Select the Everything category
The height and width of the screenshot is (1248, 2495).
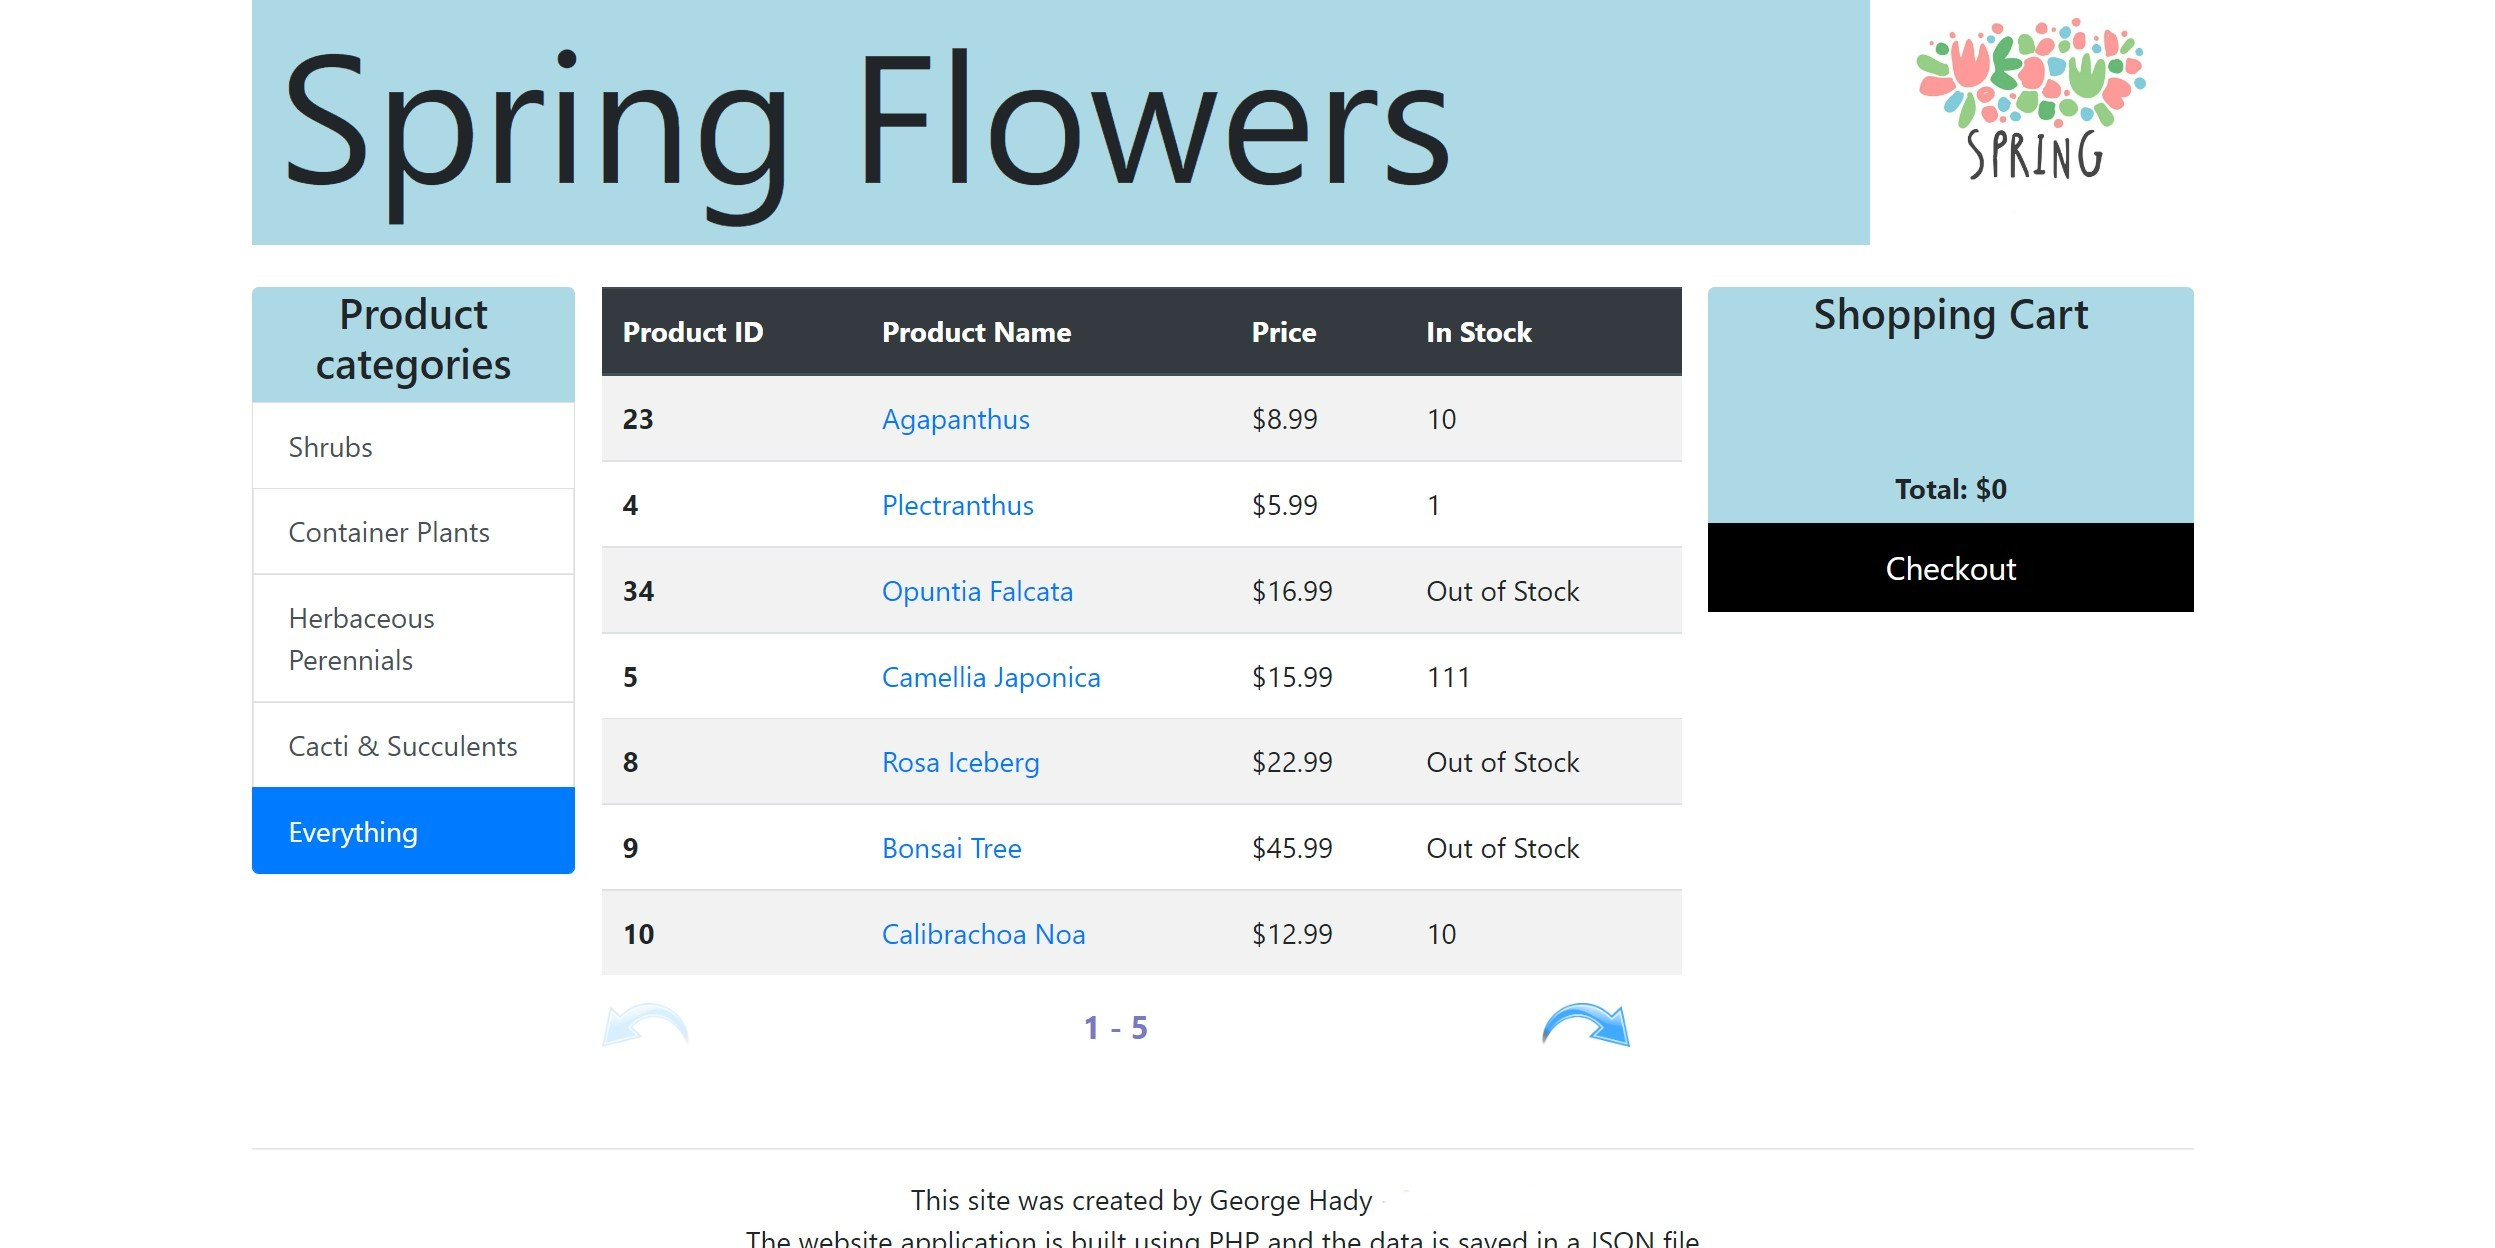tap(413, 831)
